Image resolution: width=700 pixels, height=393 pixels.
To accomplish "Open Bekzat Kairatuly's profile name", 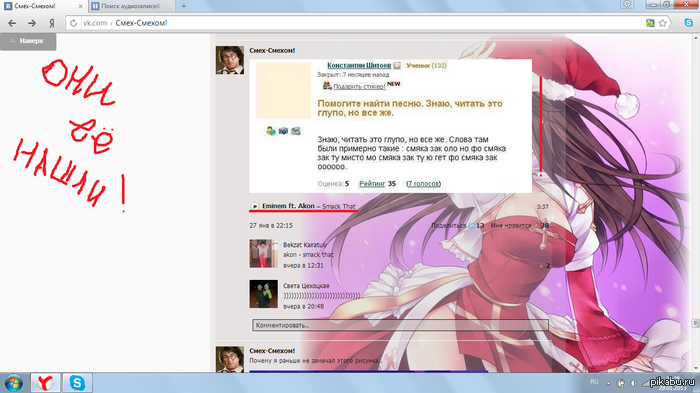I will pyautogui.click(x=305, y=245).
